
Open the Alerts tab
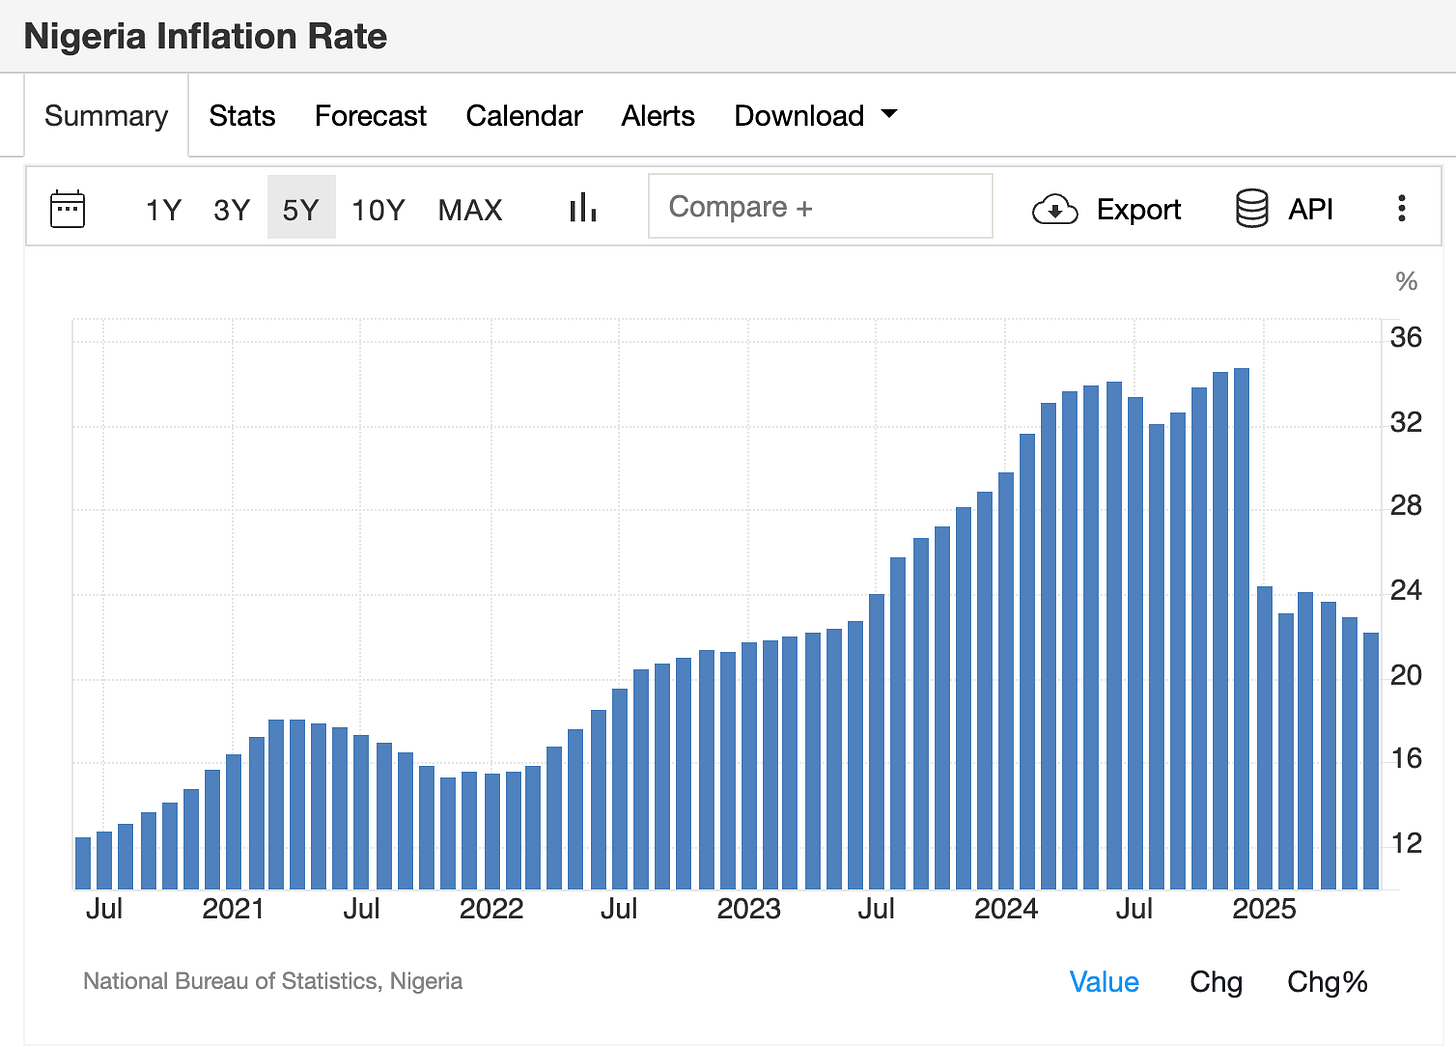(x=658, y=116)
